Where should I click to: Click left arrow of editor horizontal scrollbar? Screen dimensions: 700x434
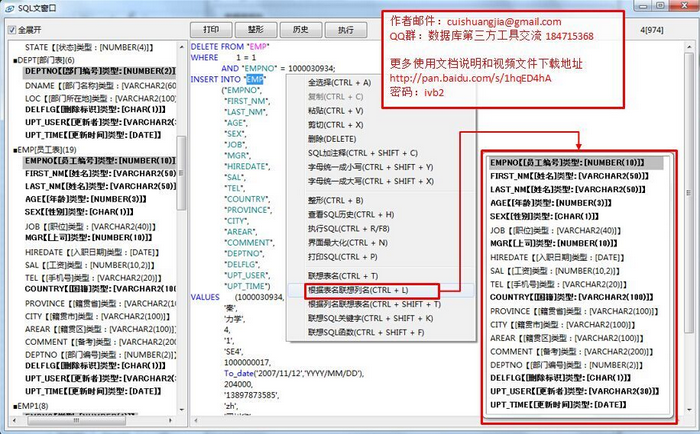(x=196, y=421)
